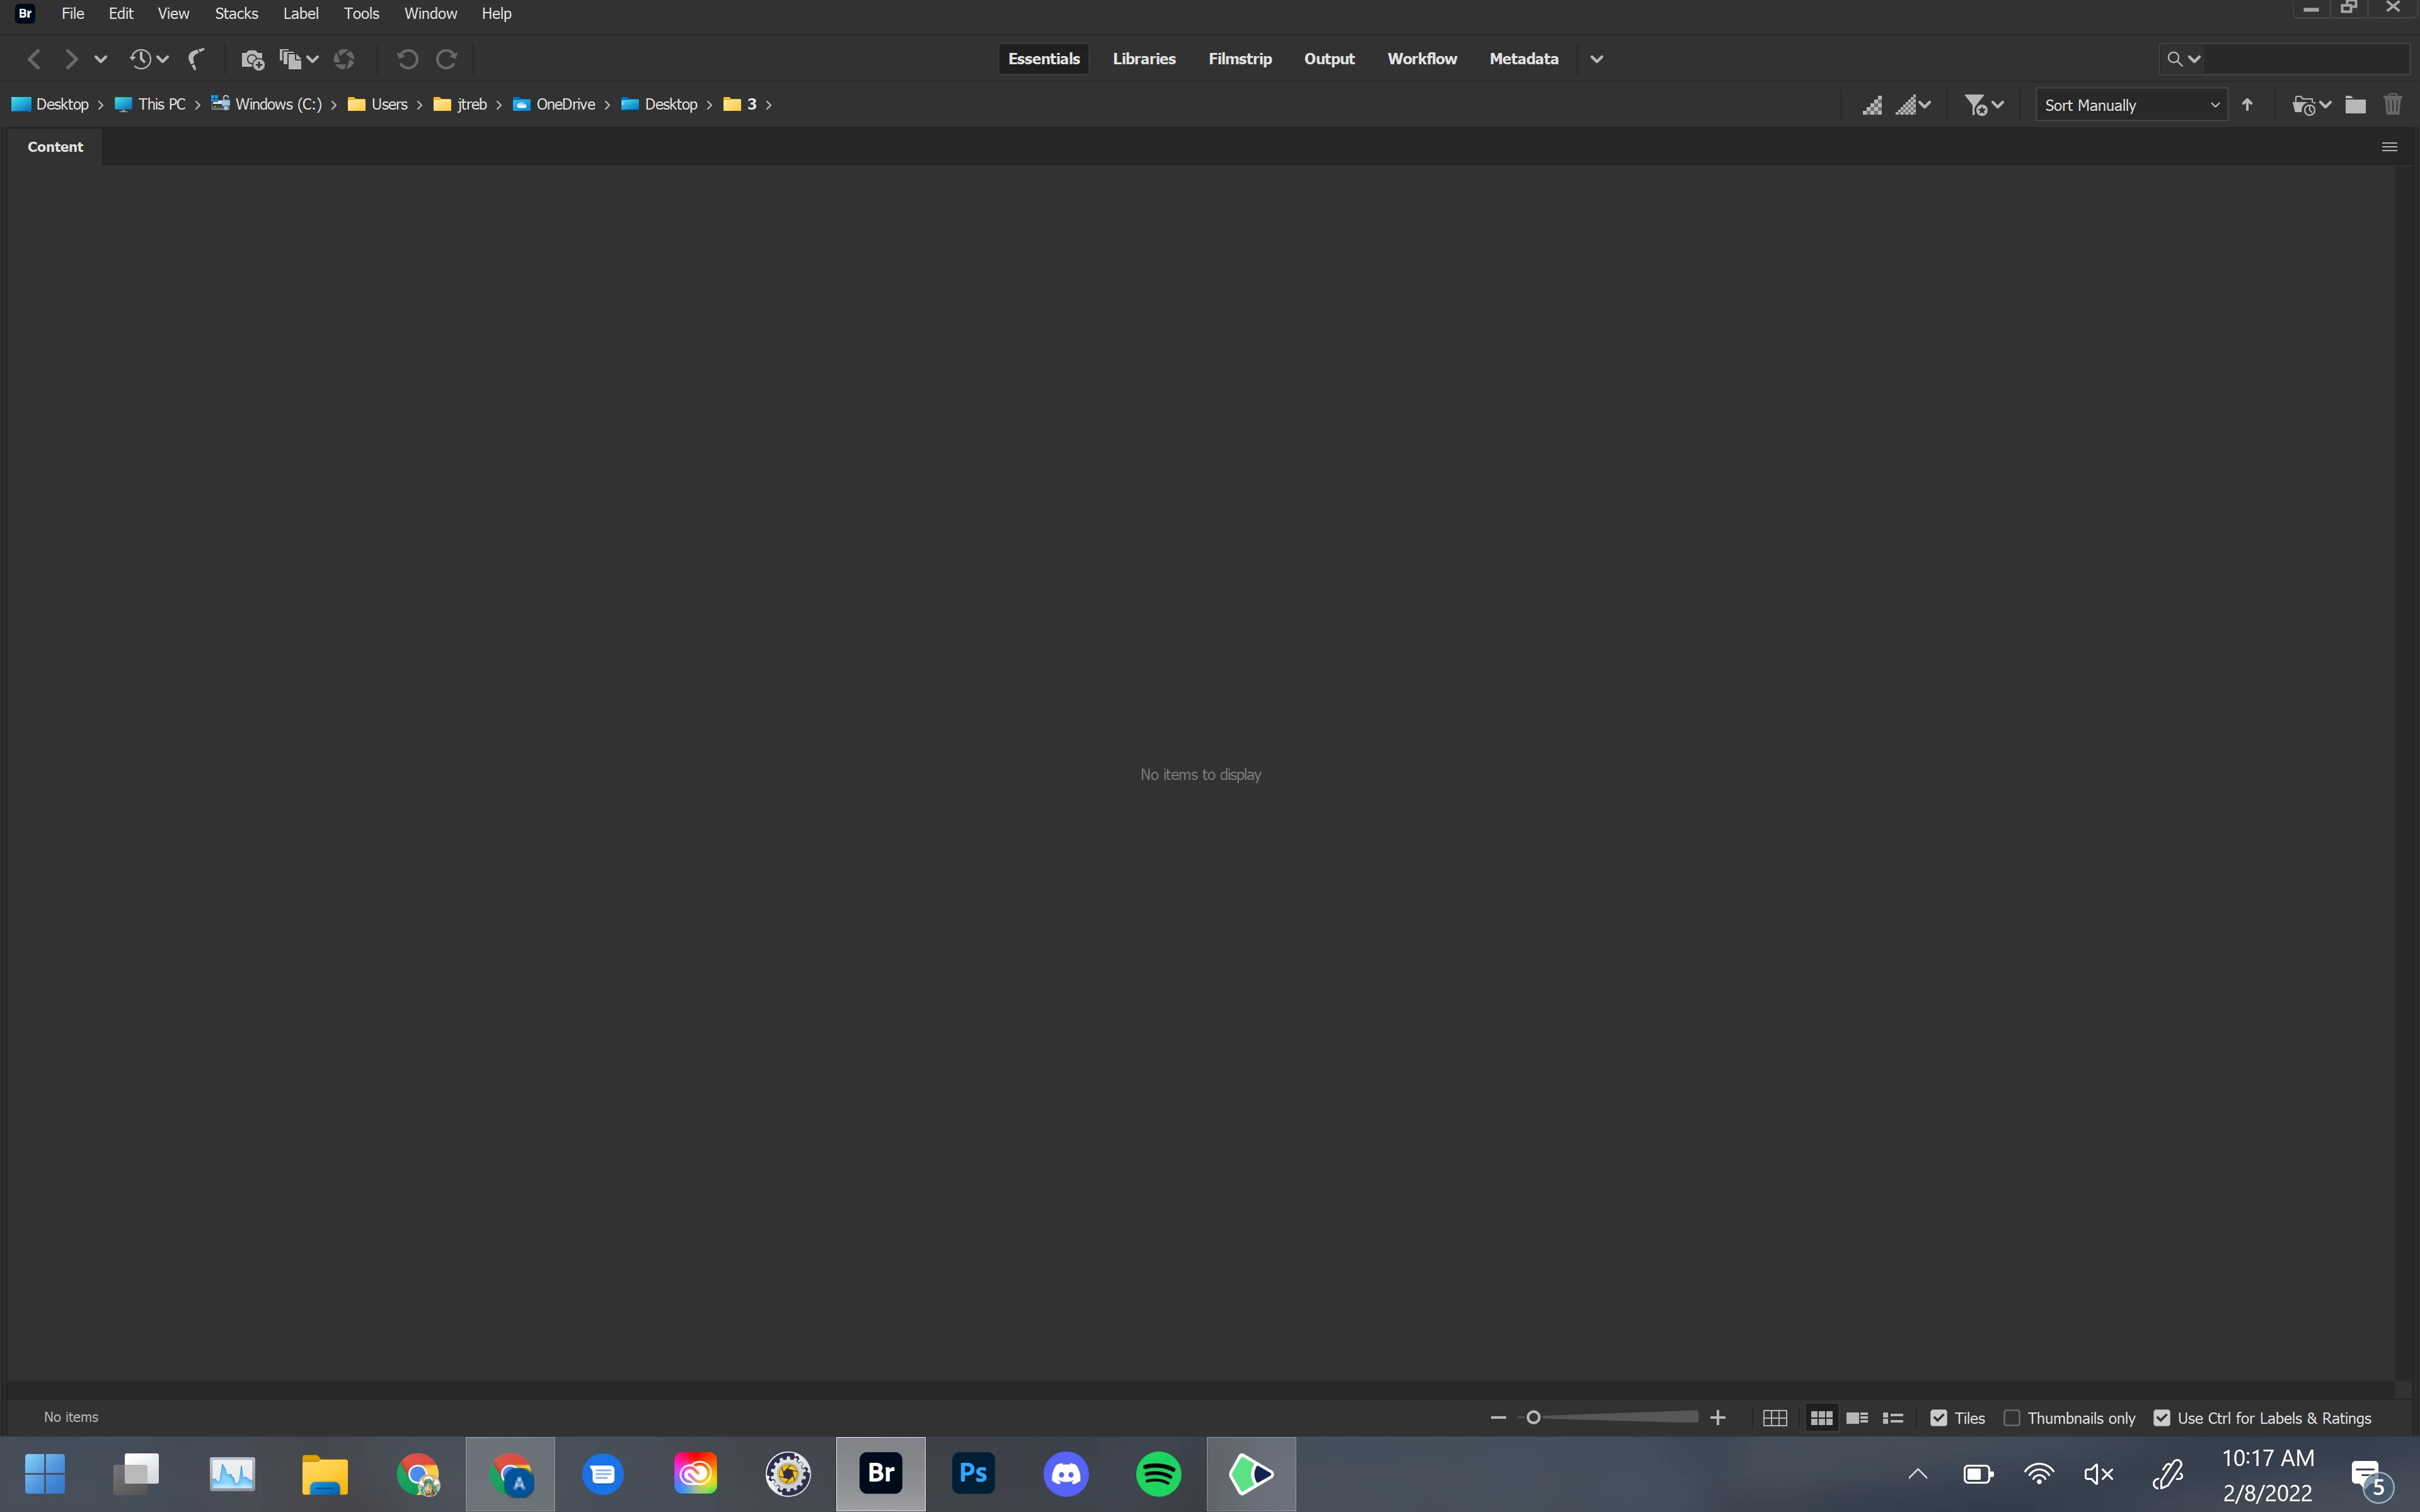Click the boomerang return-to-app icon
The width and height of the screenshot is (2420, 1512).
point(197,59)
